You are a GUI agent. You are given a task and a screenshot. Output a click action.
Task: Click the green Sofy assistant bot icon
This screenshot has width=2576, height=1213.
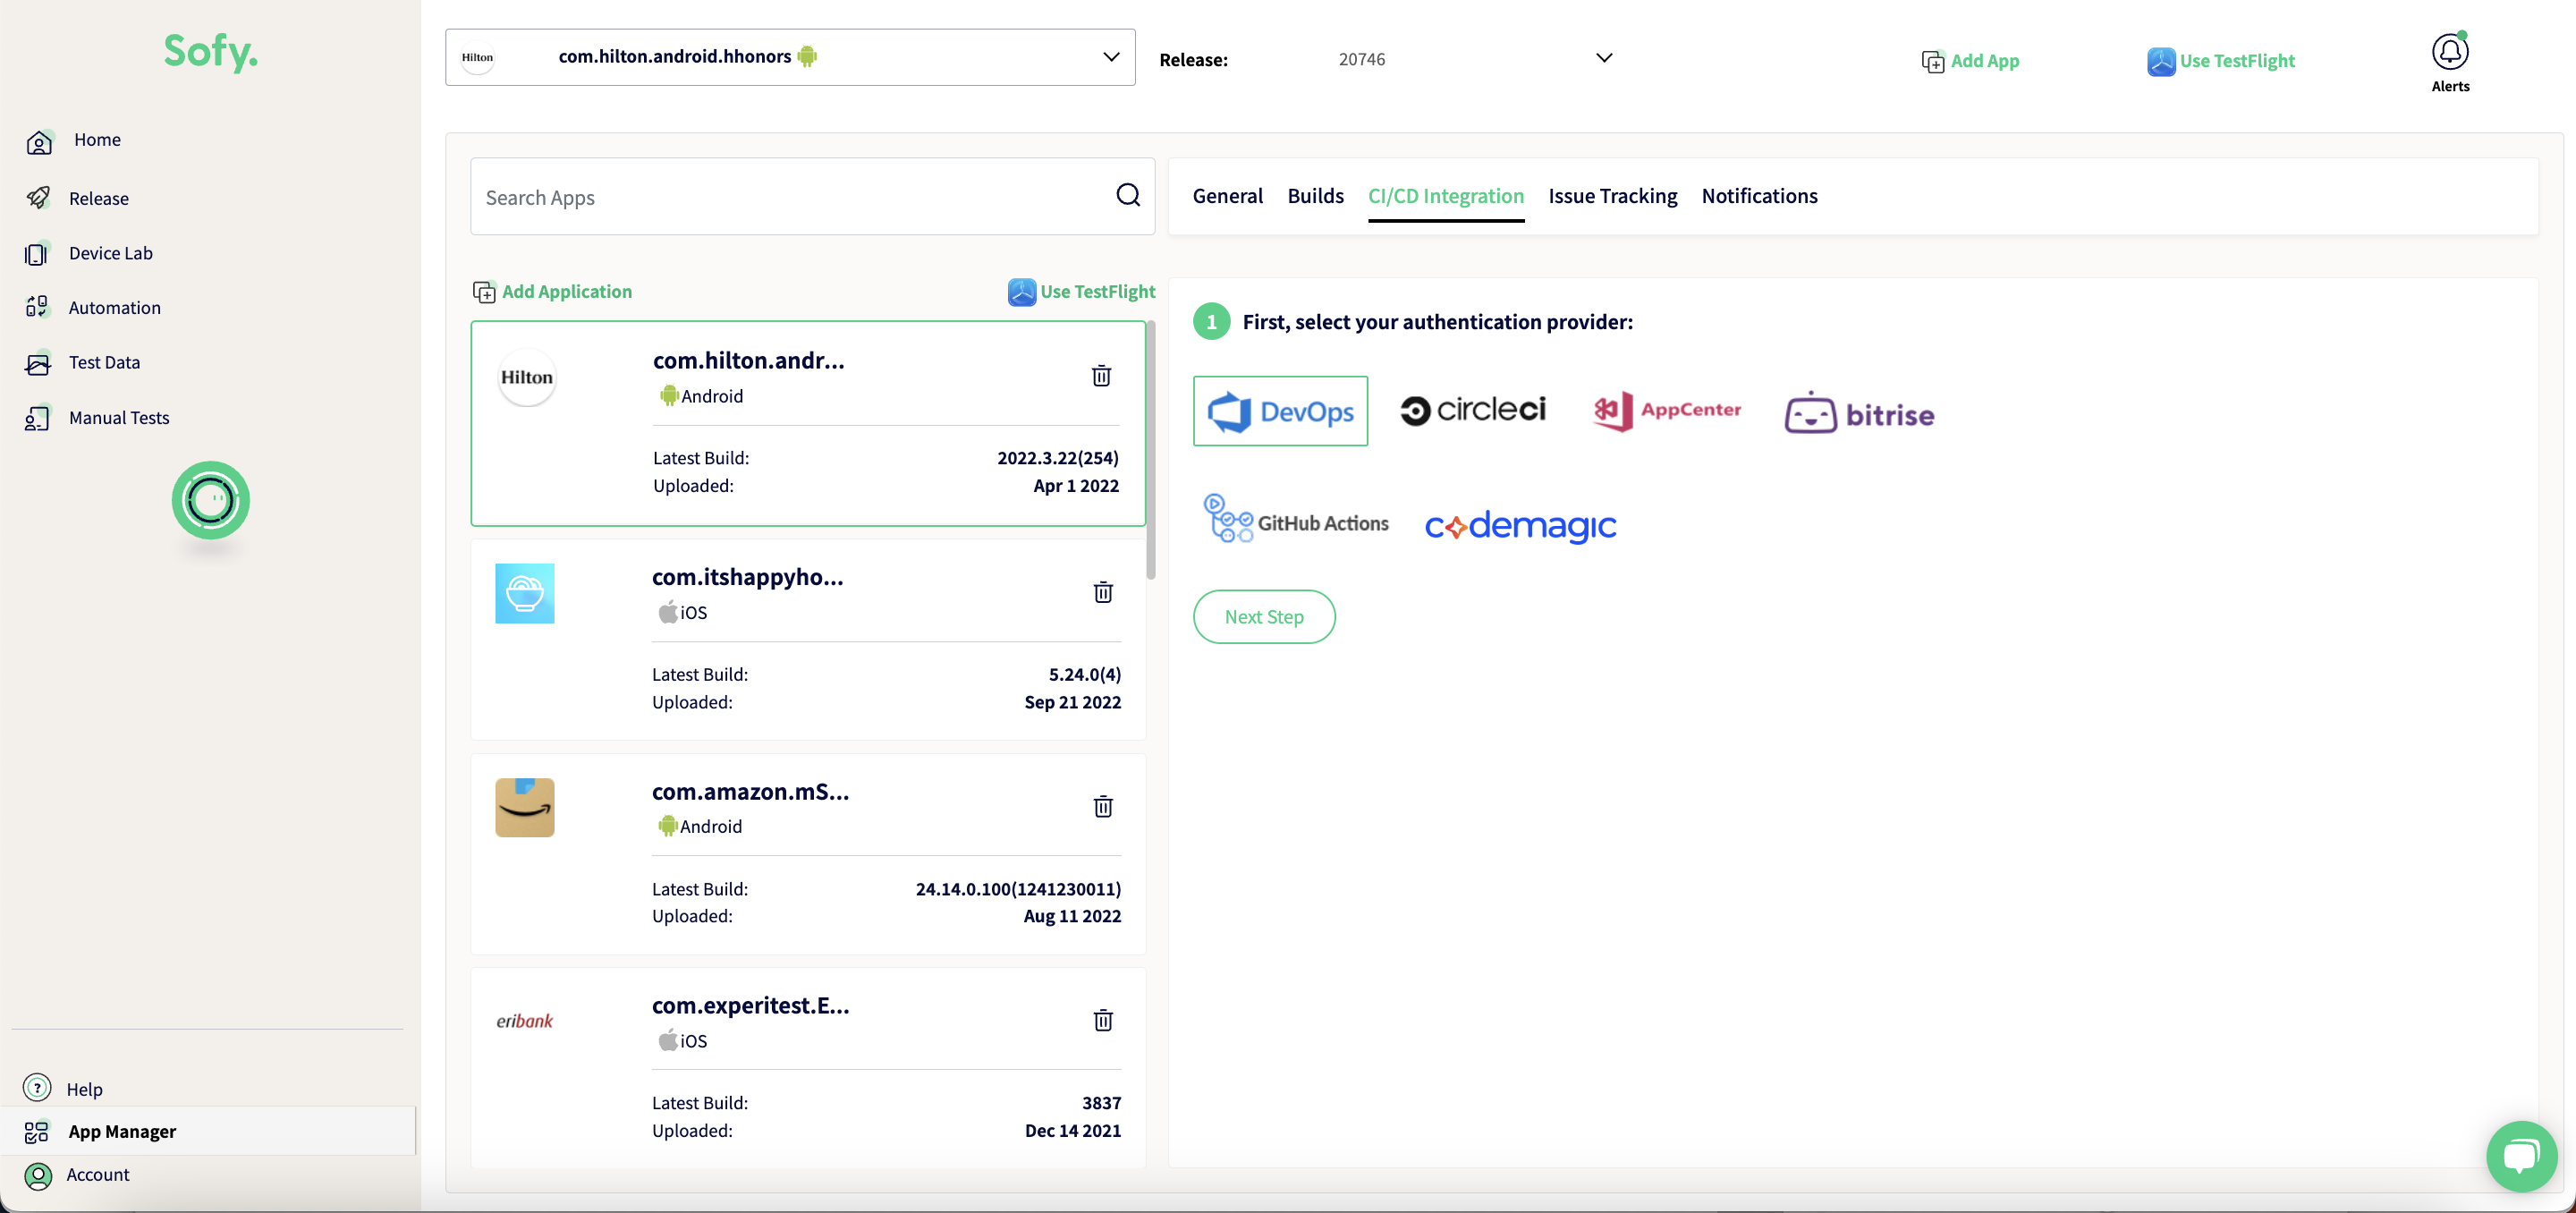210,500
